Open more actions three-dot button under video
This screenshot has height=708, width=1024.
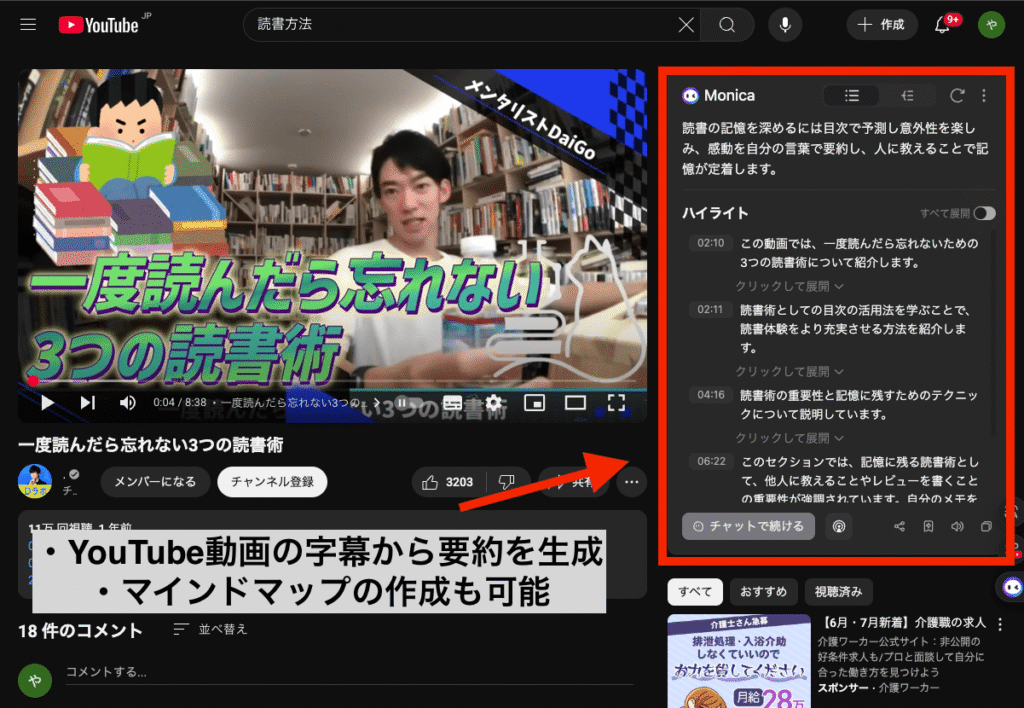pyautogui.click(x=631, y=482)
